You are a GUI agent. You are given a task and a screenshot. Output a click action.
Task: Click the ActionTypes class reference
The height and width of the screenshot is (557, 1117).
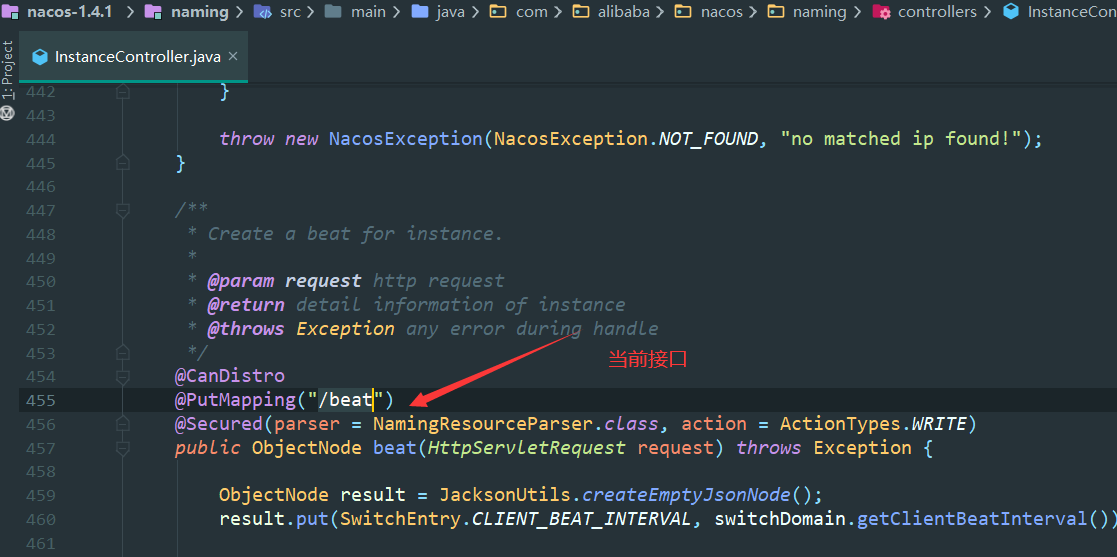[x=841, y=425]
